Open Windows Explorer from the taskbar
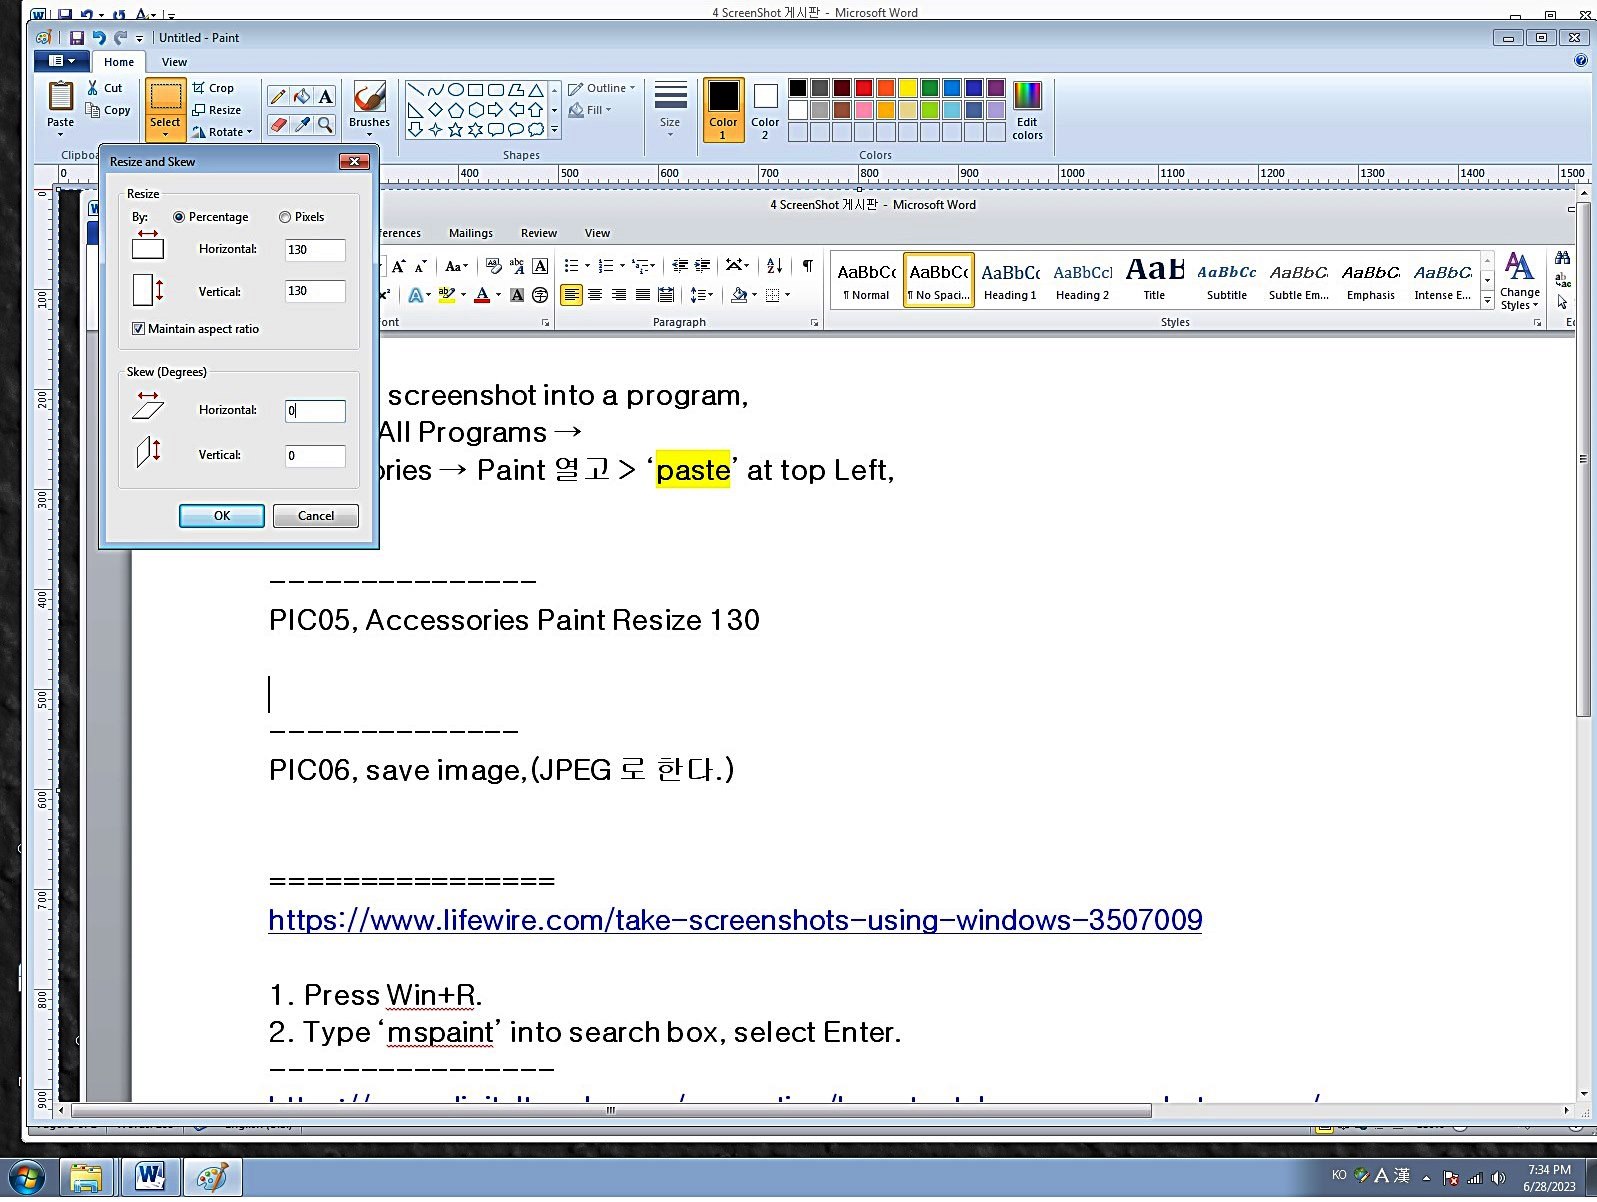 (x=87, y=1178)
